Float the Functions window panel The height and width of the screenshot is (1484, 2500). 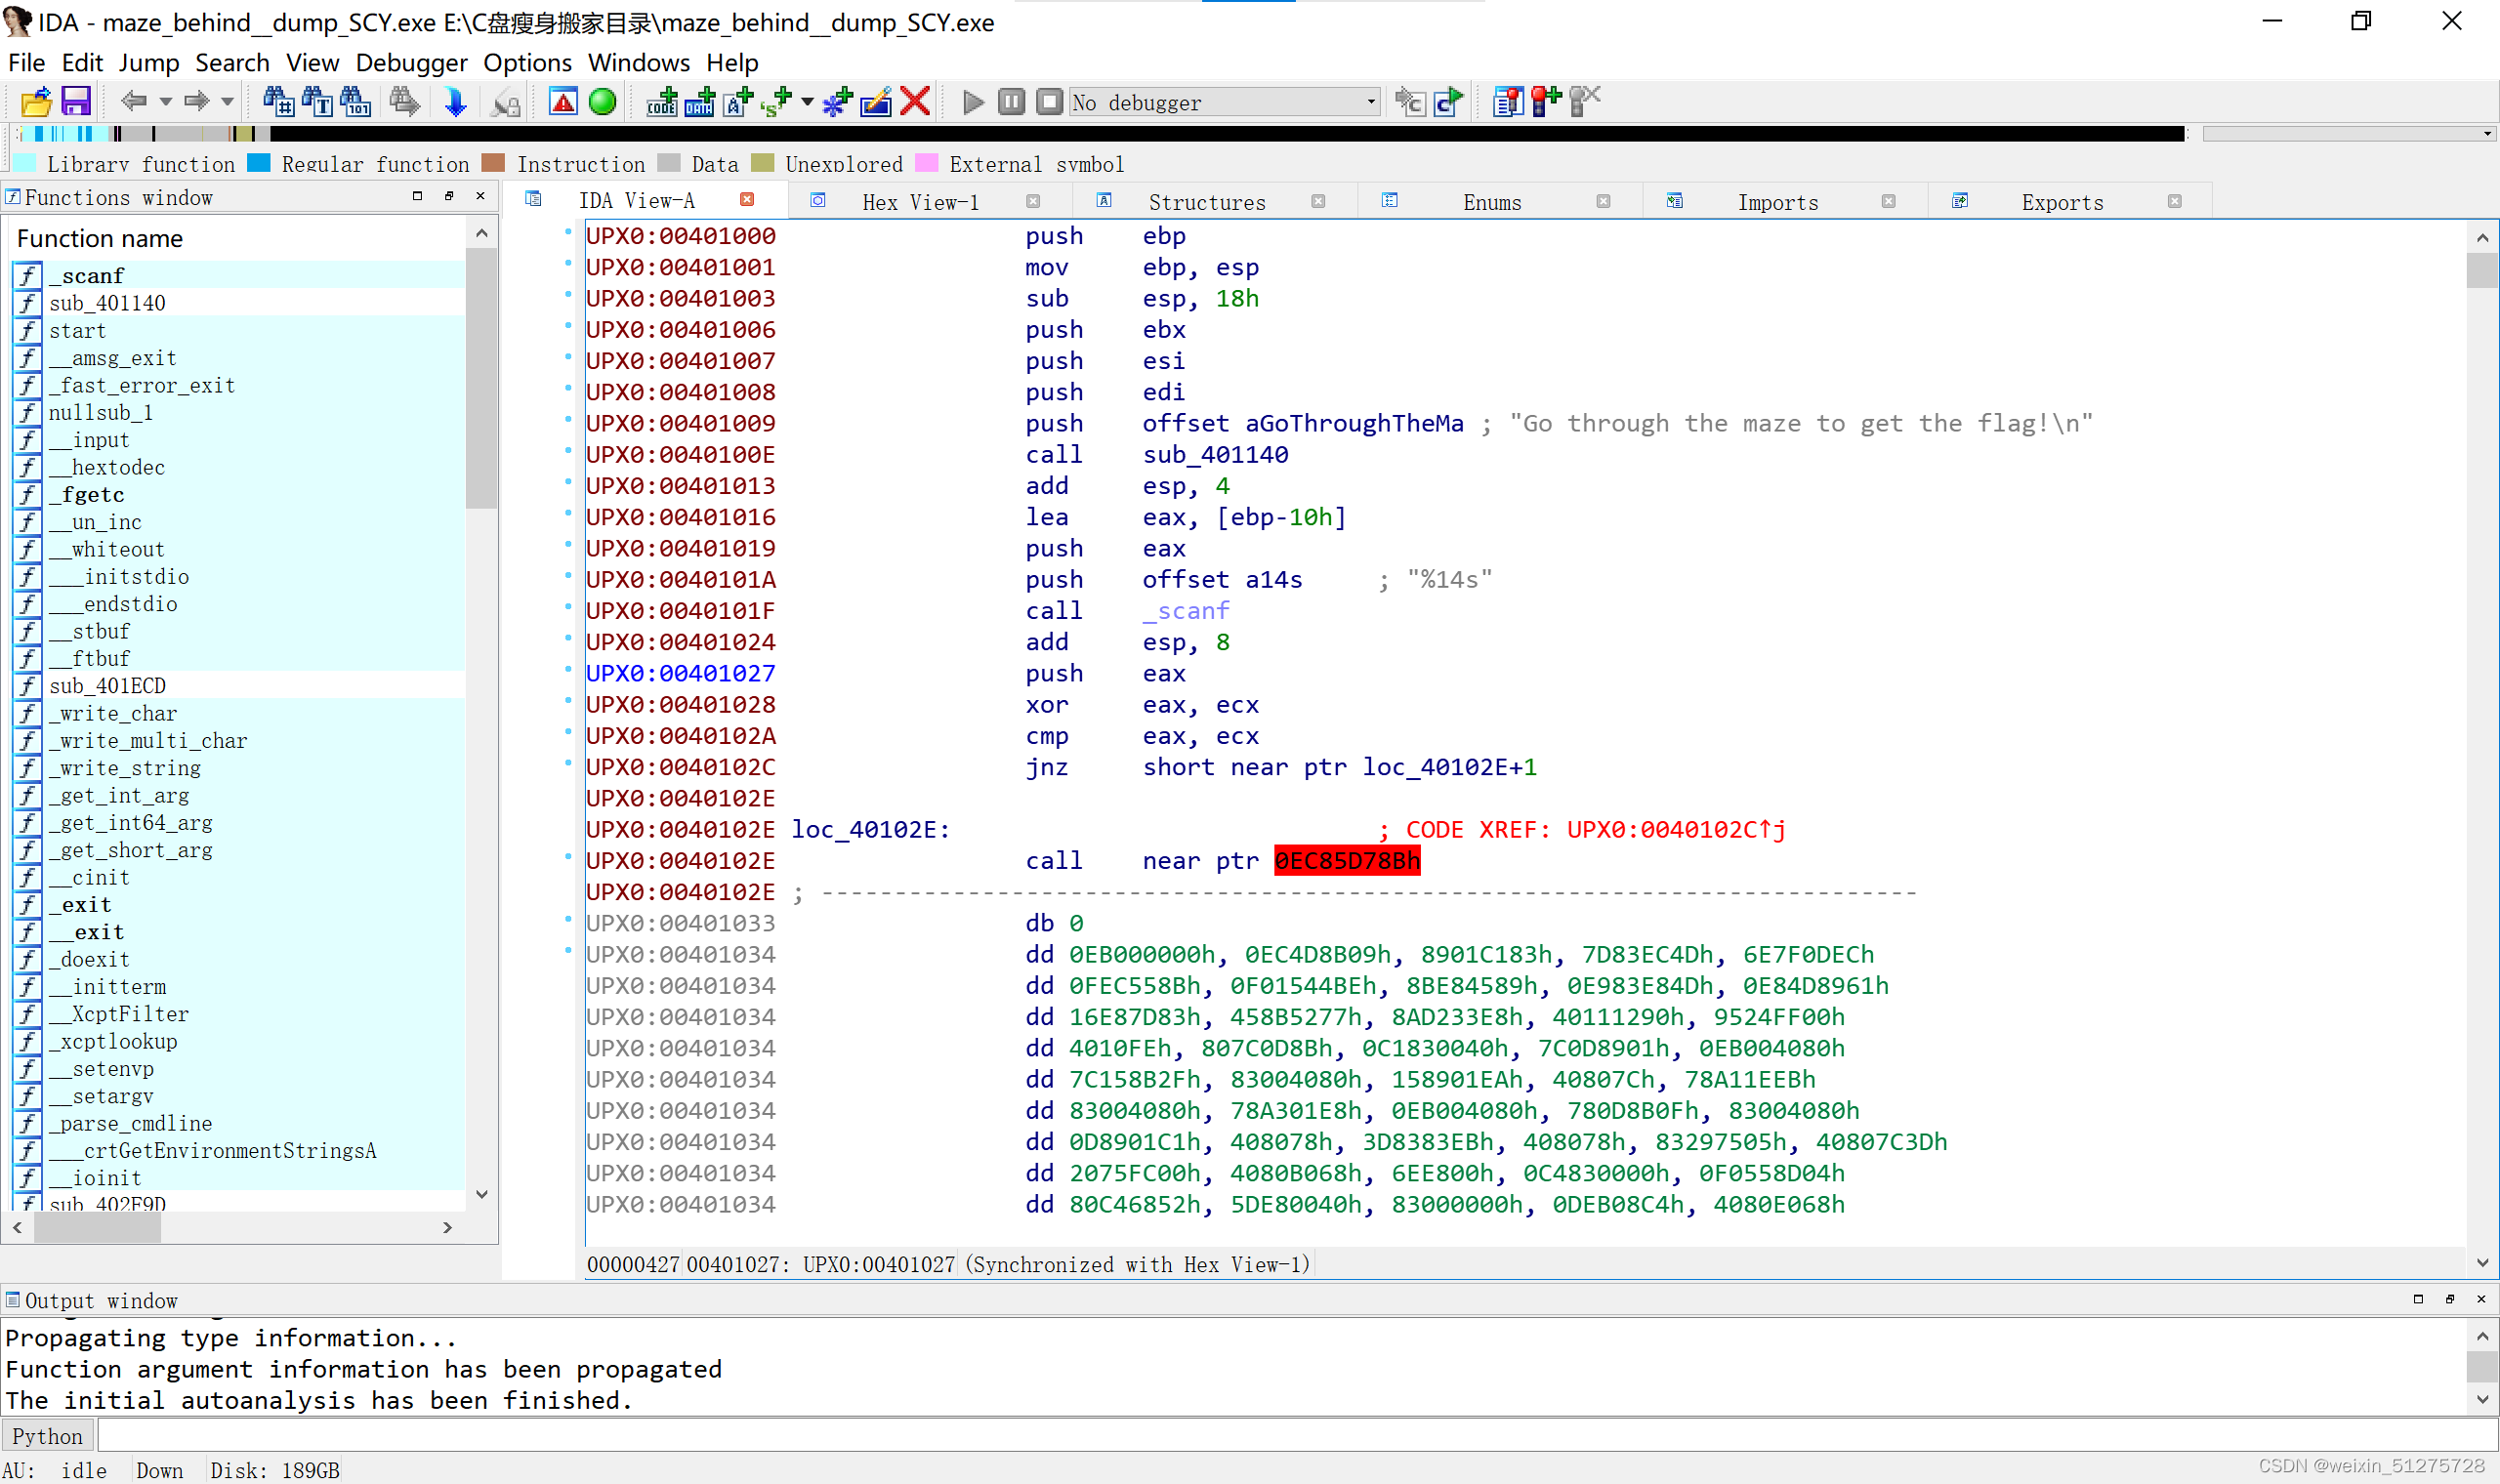coord(449,196)
